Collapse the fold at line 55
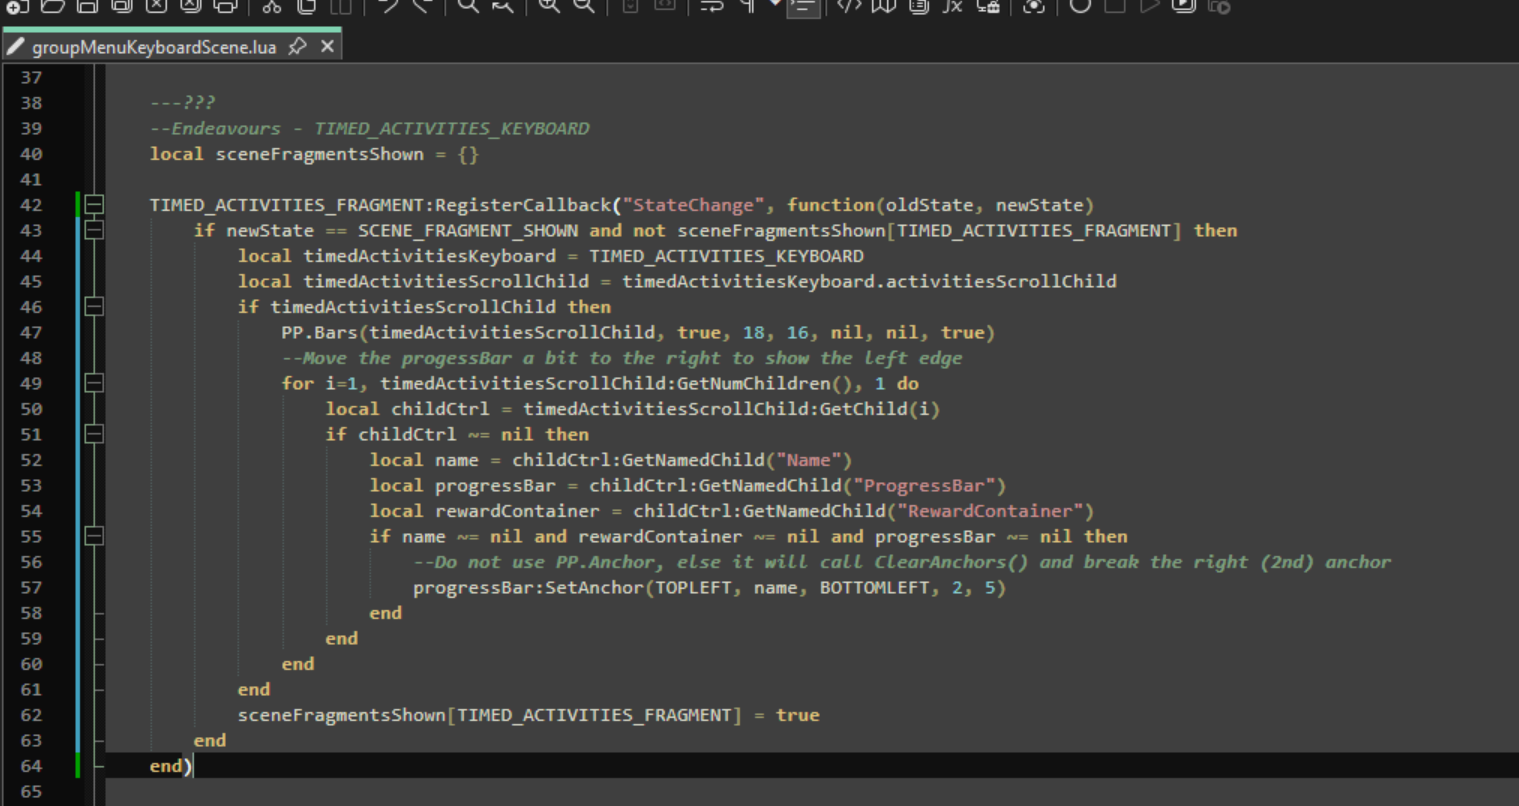1519x806 pixels. [x=94, y=536]
